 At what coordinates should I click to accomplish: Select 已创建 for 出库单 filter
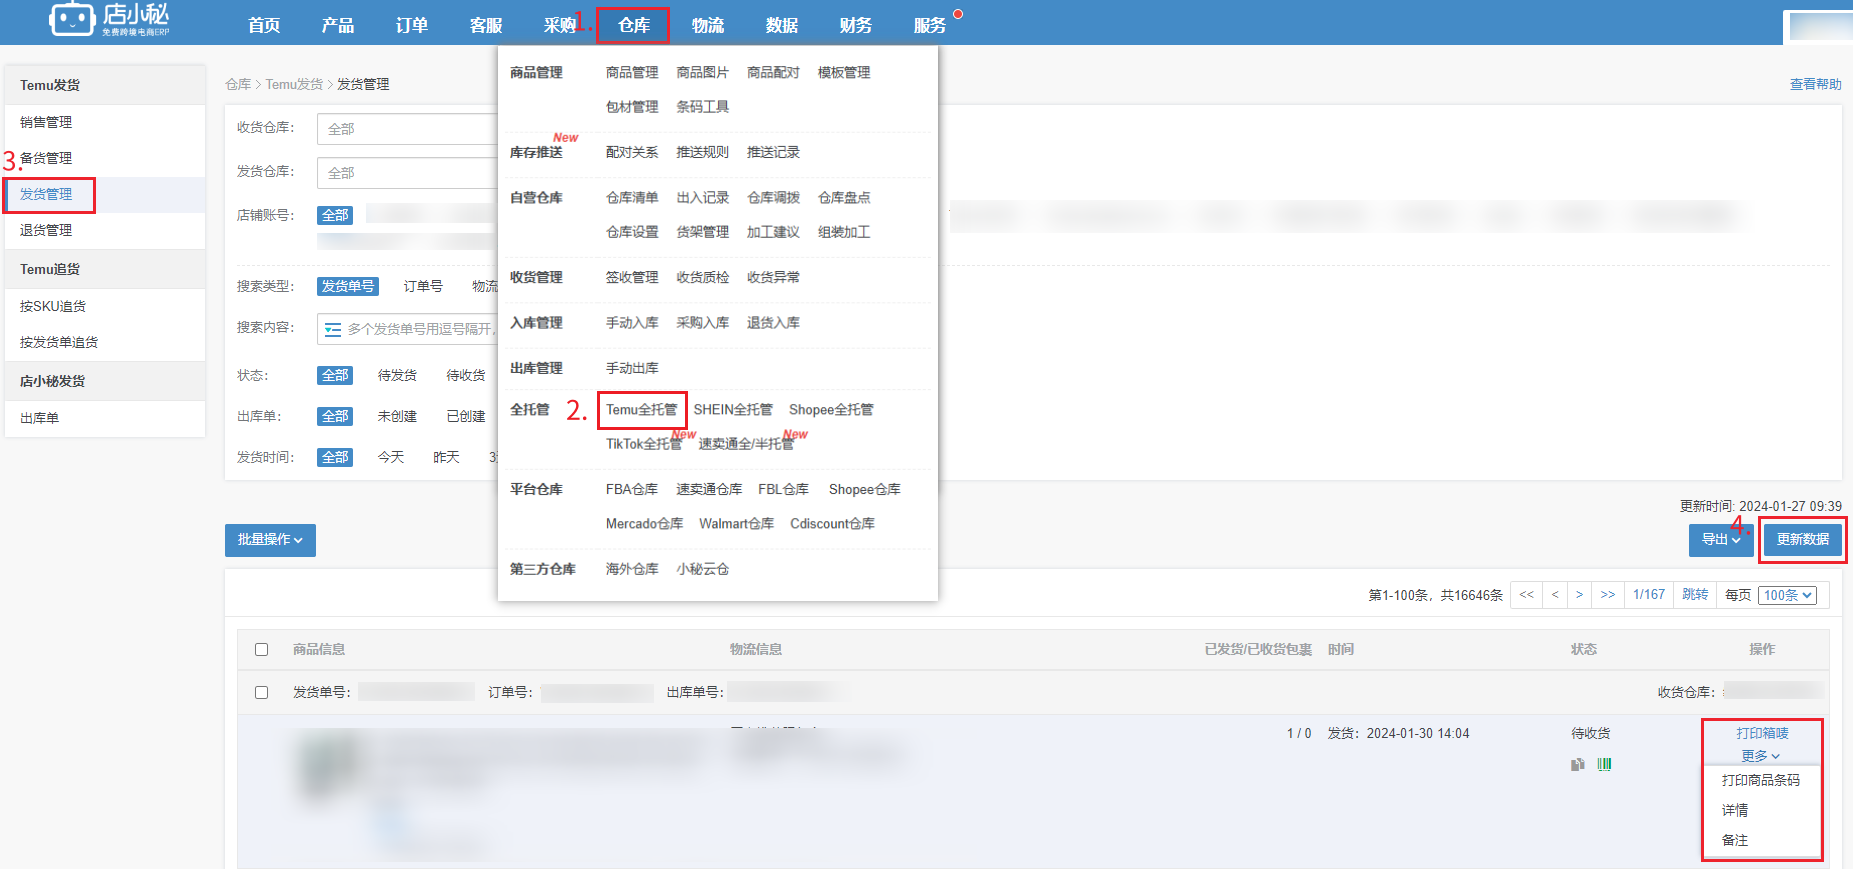(466, 416)
